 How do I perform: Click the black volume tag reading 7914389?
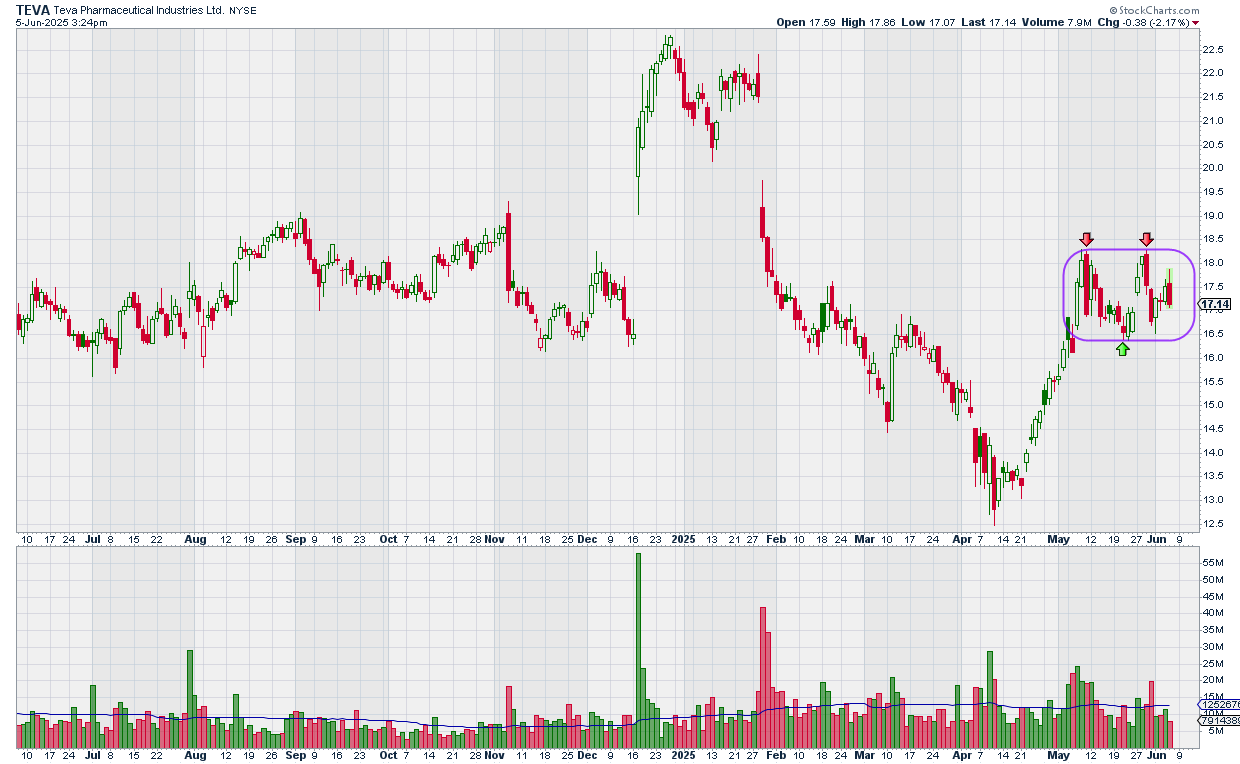(x=1219, y=720)
